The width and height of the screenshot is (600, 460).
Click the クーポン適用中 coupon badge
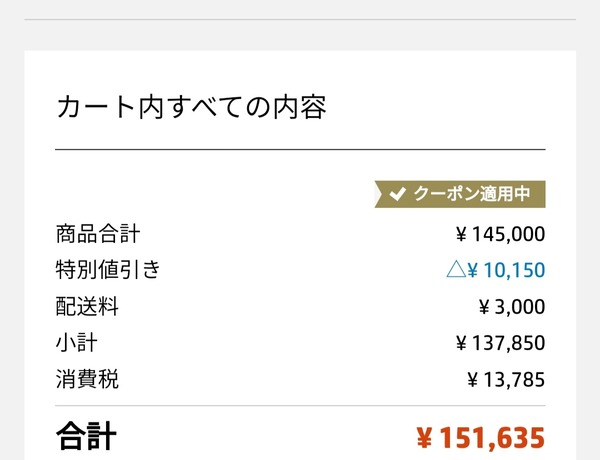460,194
